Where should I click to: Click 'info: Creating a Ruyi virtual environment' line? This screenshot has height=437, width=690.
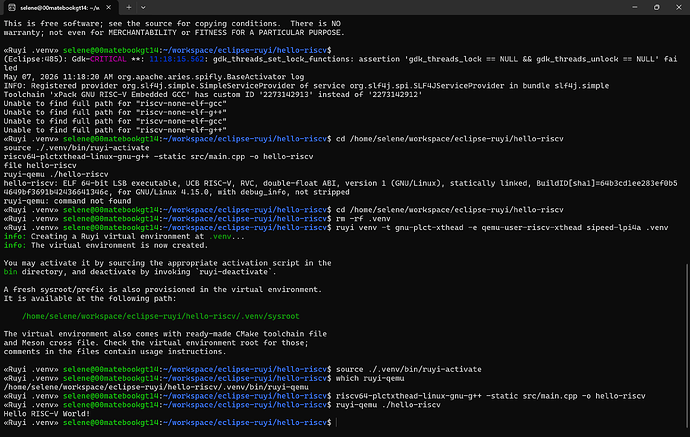point(124,236)
